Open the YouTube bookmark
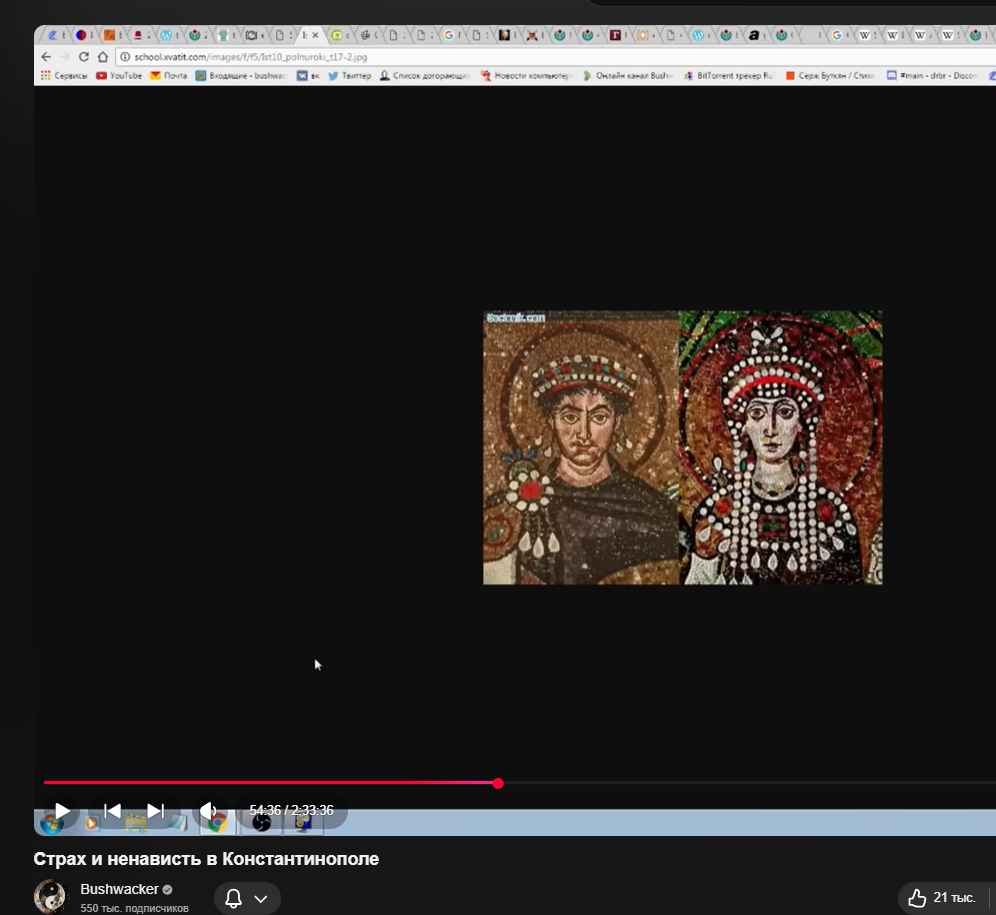The width and height of the screenshot is (996, 915). coord(119,76)
